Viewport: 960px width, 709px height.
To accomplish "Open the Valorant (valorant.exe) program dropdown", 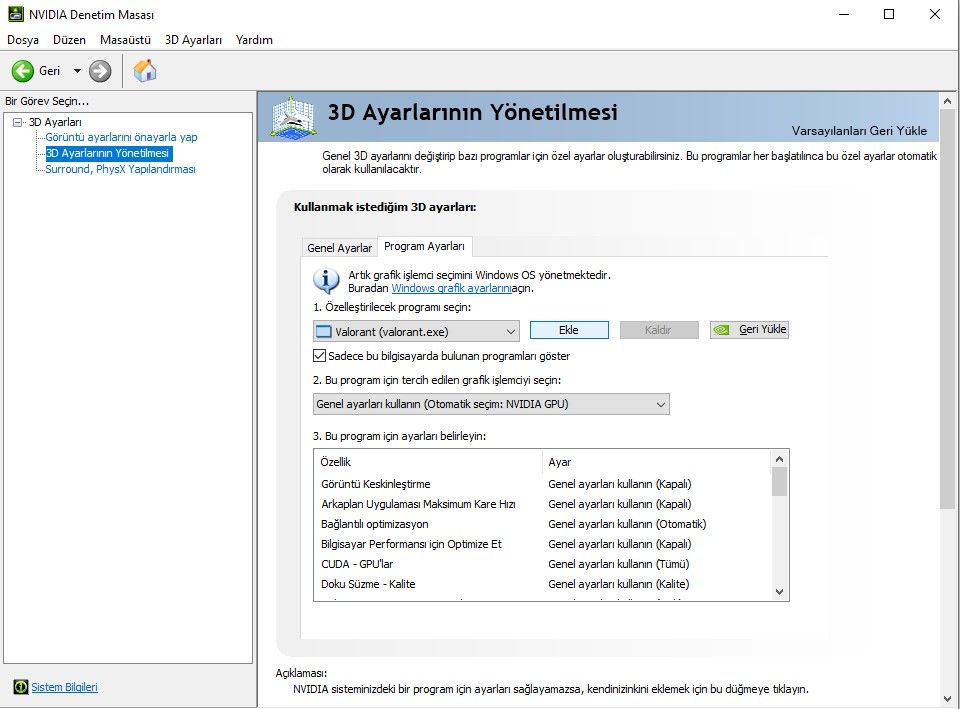I will 416,331.
